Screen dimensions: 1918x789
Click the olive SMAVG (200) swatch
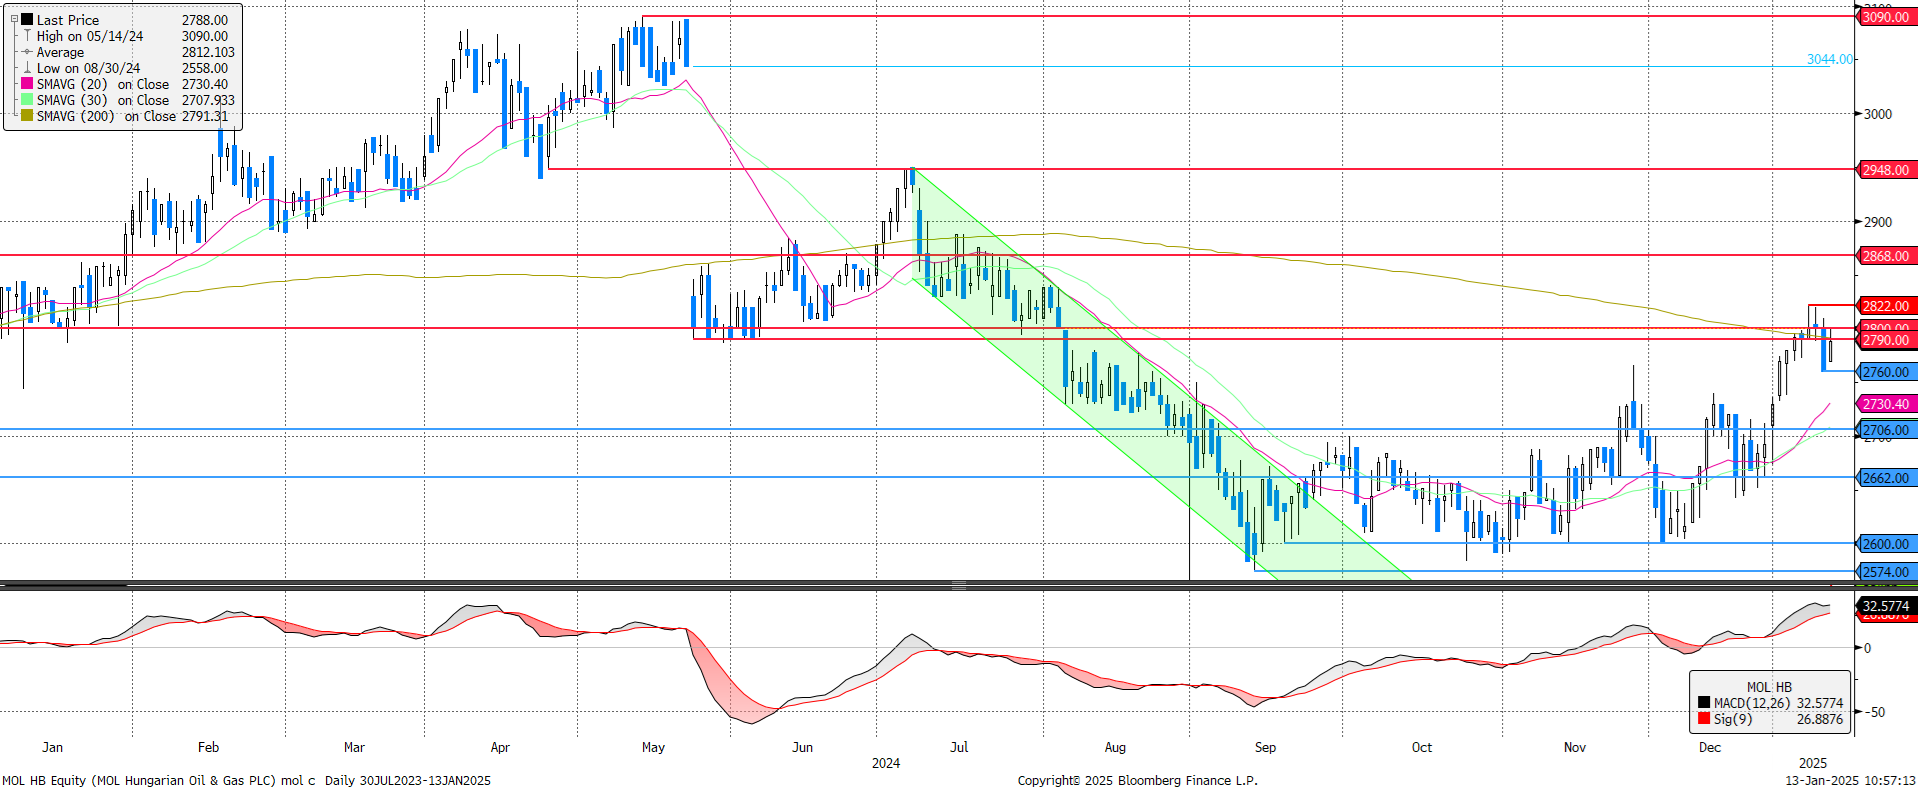tap(27, 116)
